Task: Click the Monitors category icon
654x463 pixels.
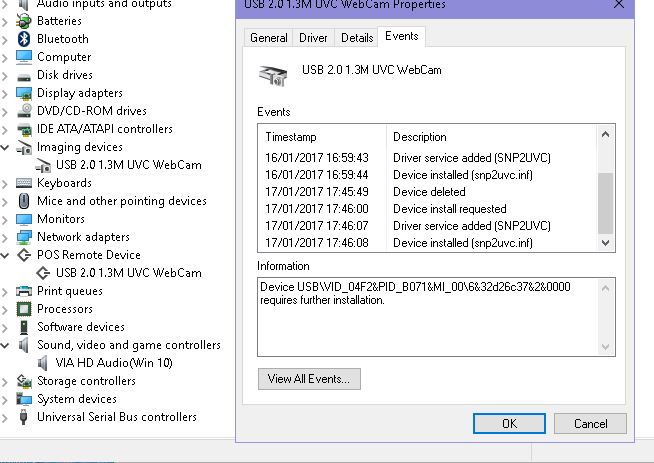Action: (x=24, y=219)
